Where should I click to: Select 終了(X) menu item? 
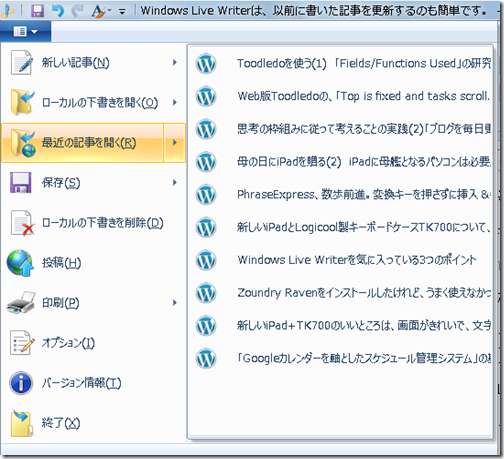[x=93, y=423]
